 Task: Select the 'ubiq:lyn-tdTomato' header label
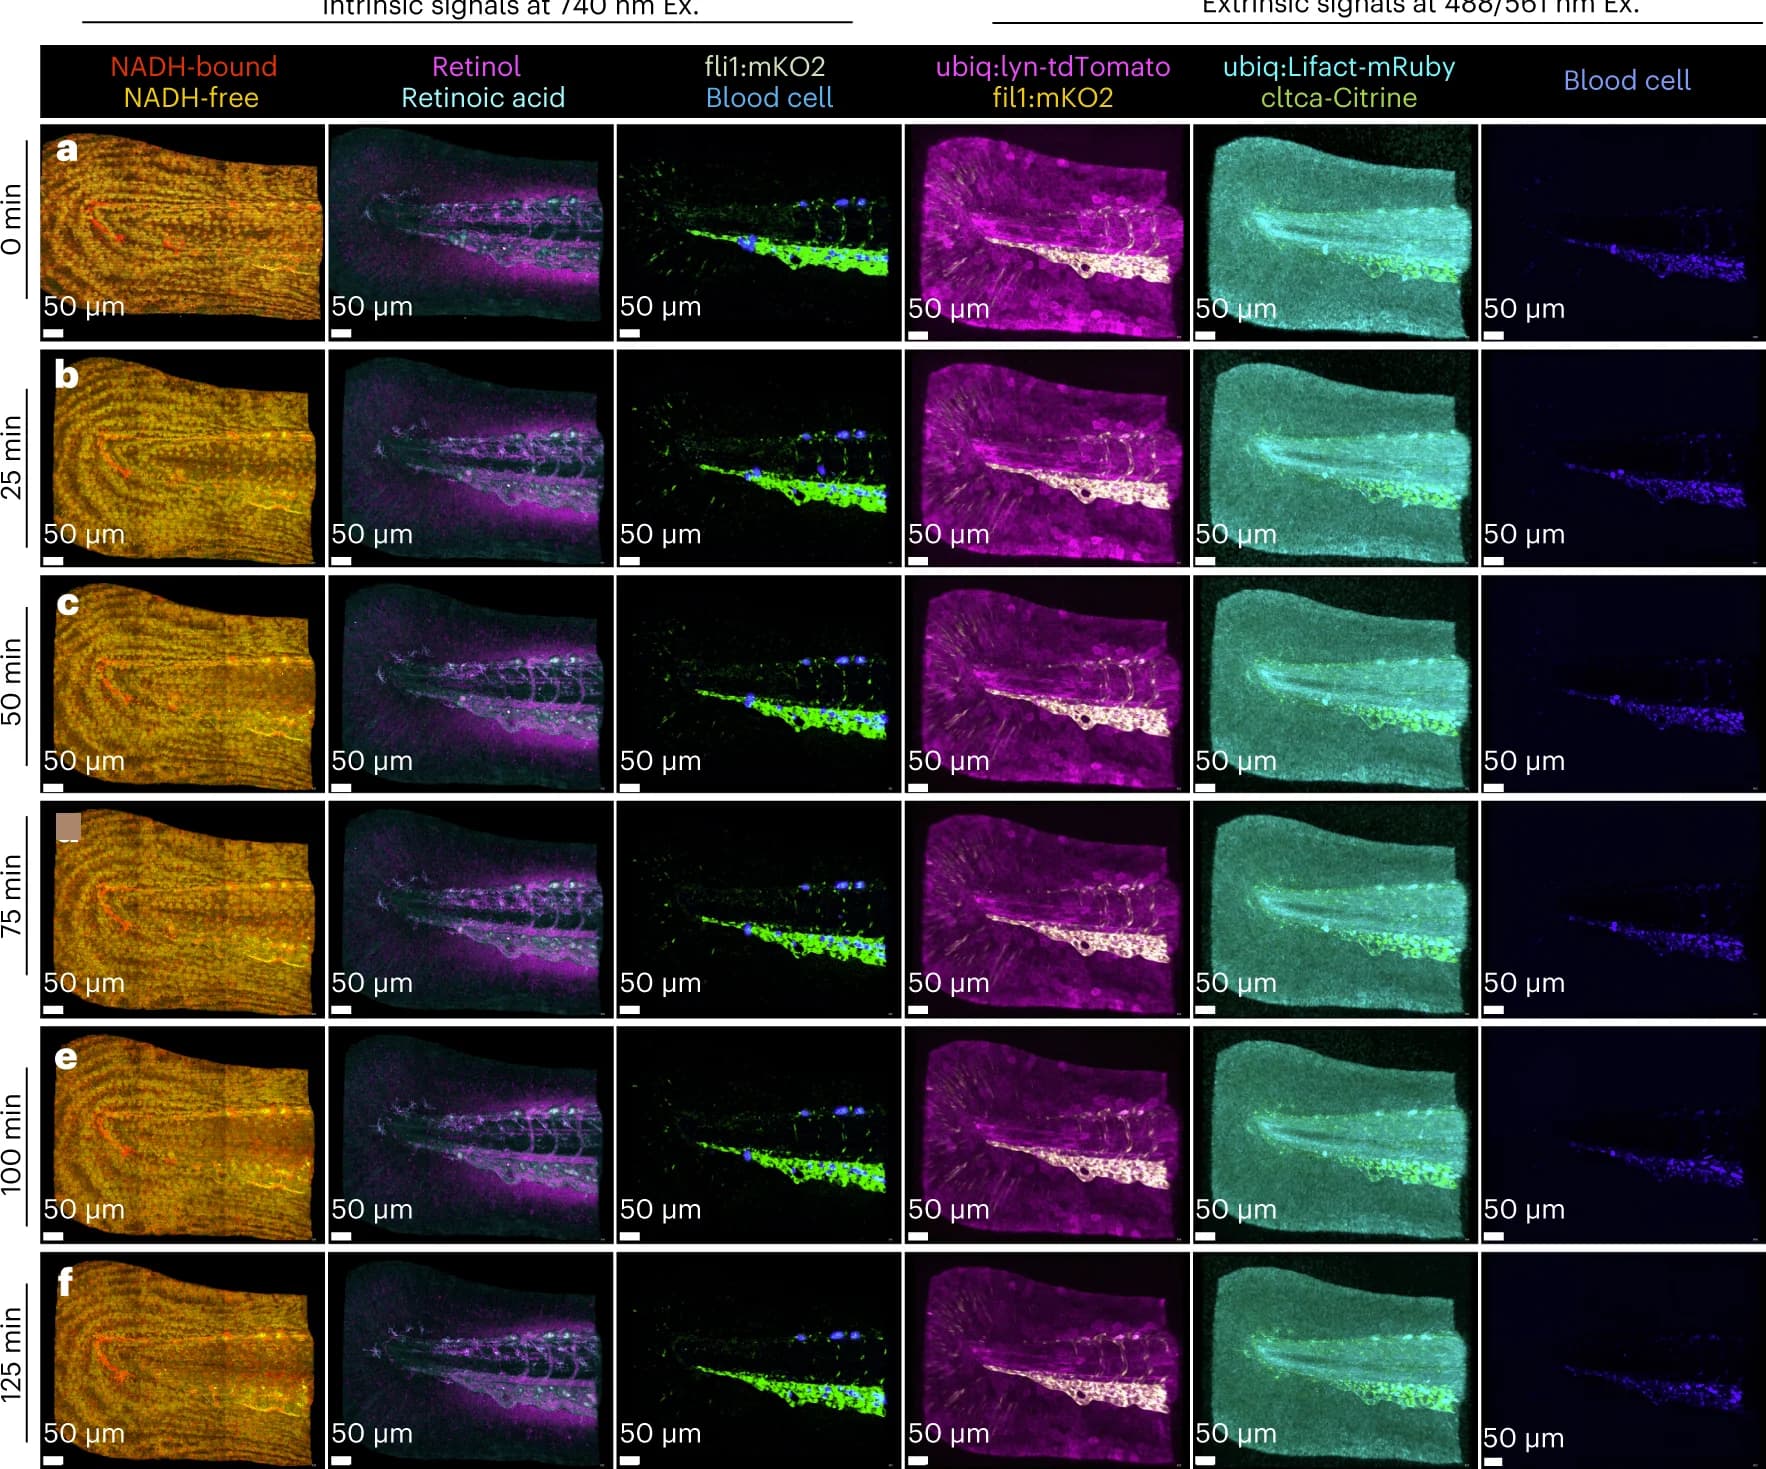coord(1053,66)
